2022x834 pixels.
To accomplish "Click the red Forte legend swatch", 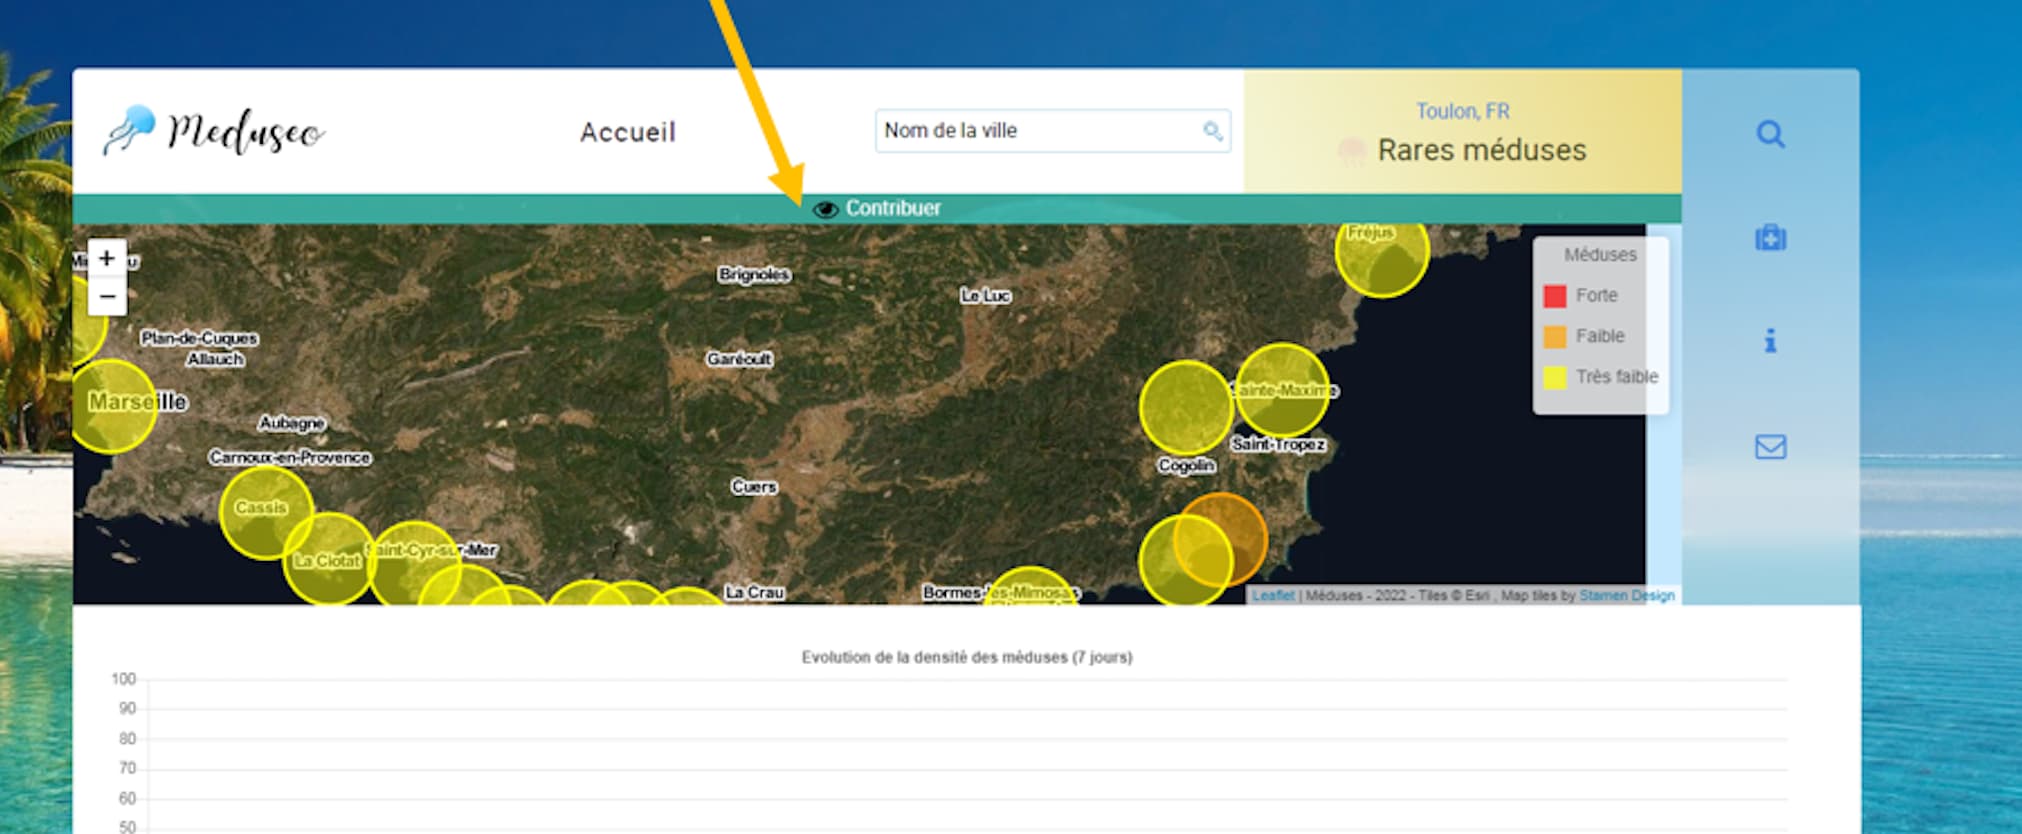I will (x=1554, y=296).
